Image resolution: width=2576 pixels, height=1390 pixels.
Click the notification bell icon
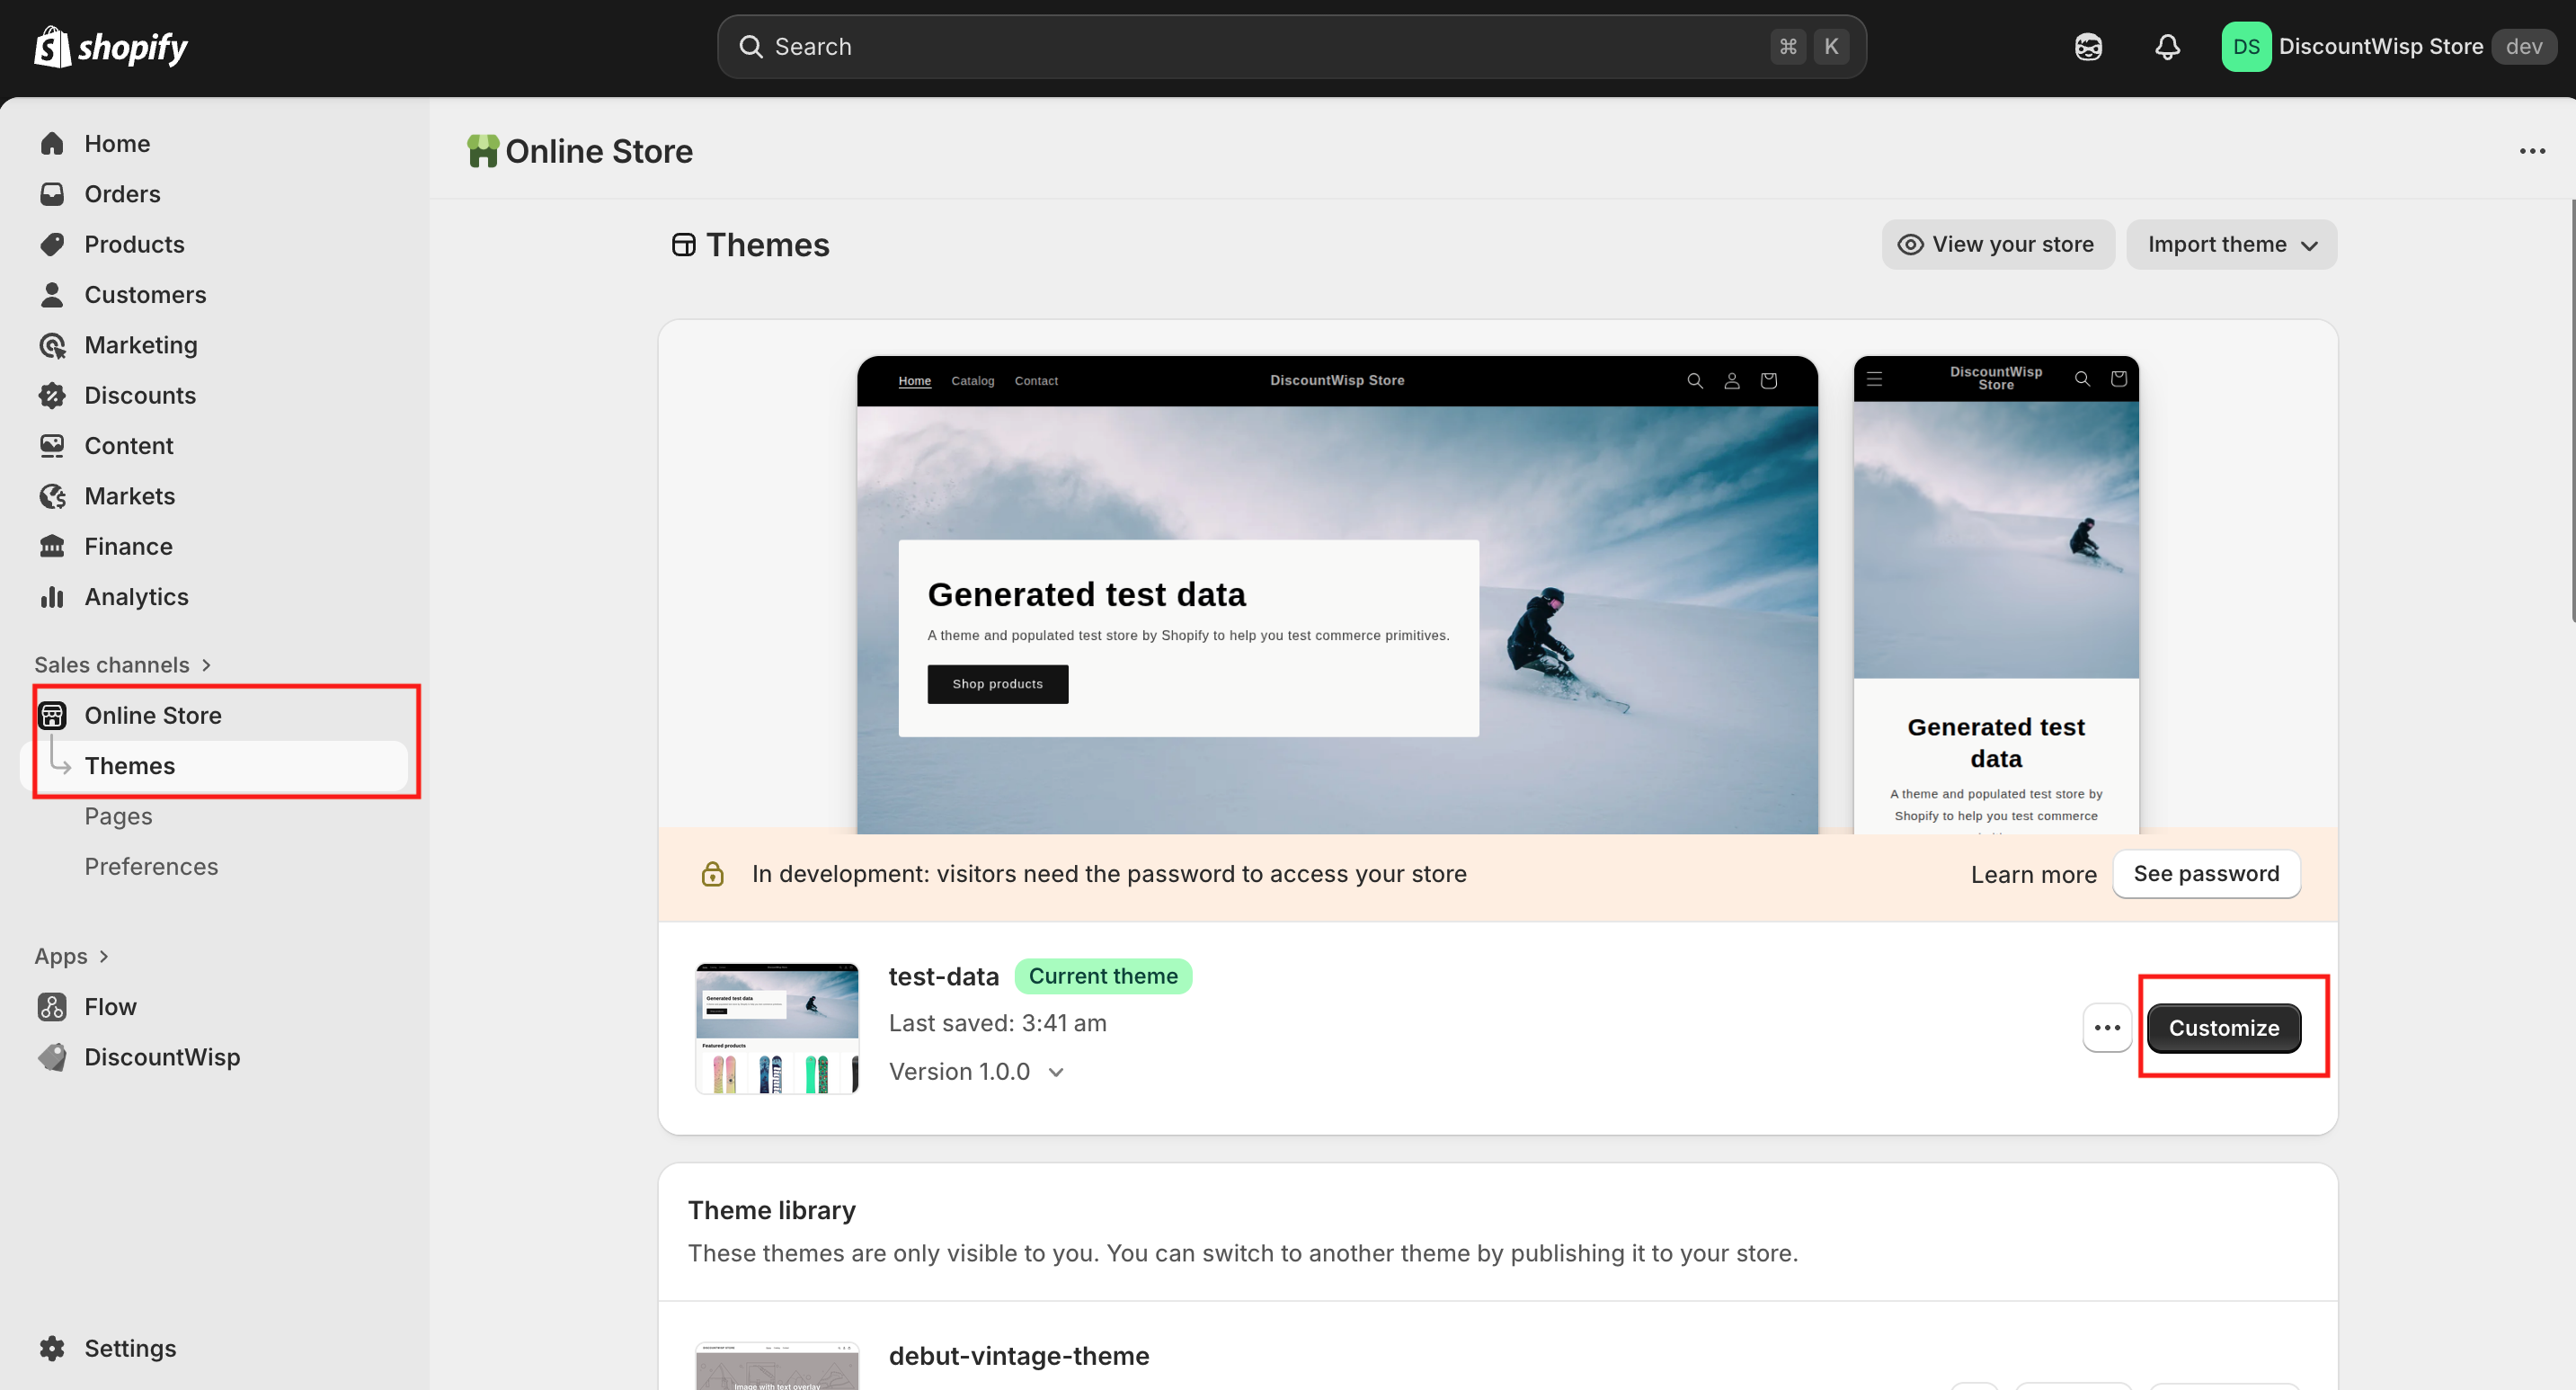tap(2167, 47)
